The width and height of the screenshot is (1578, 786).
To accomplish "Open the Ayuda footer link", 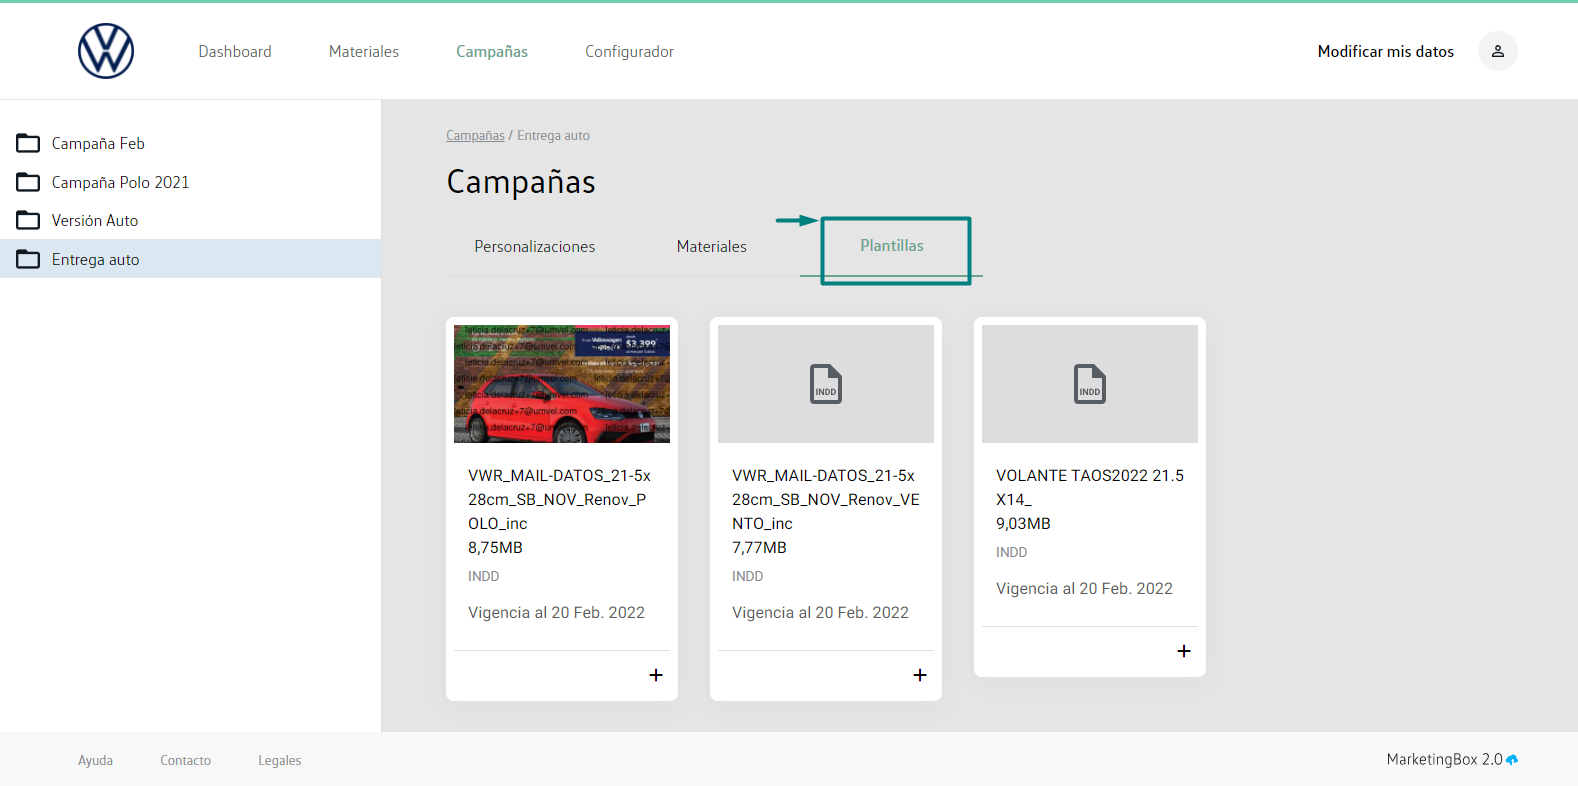I will pos(95,760).
